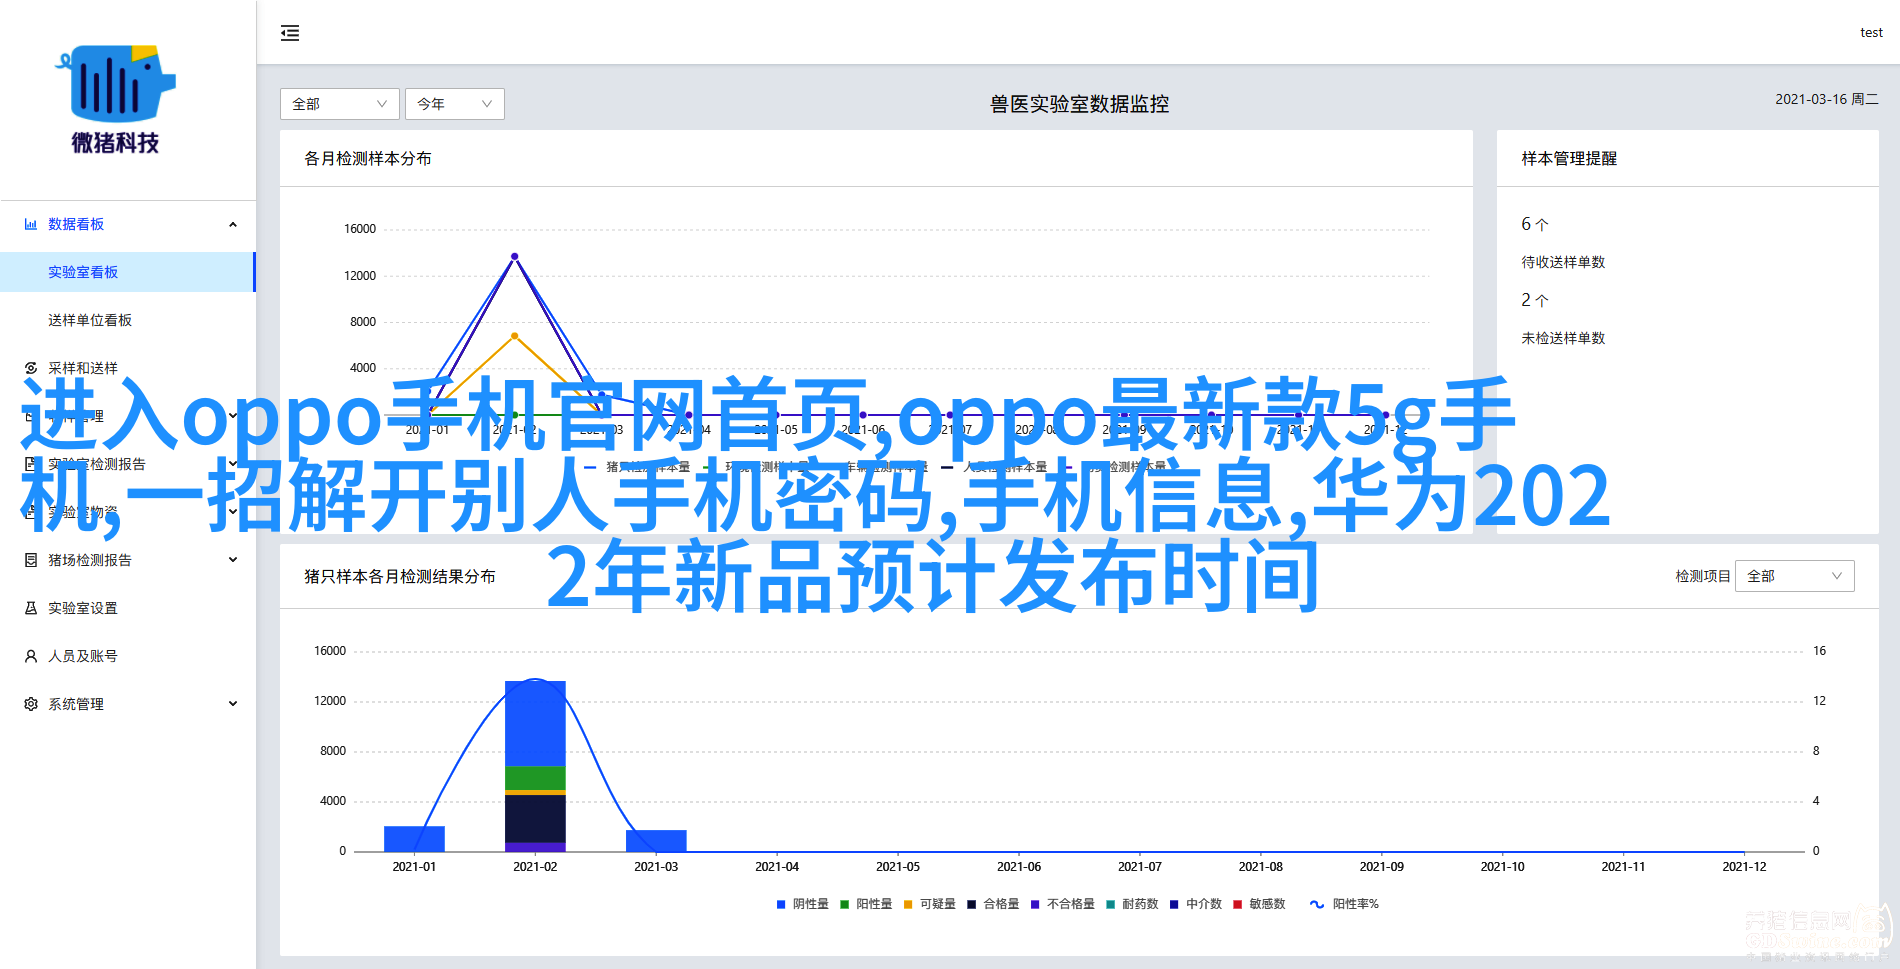Click the peak data point on the line chart

[x=515, y=256]
